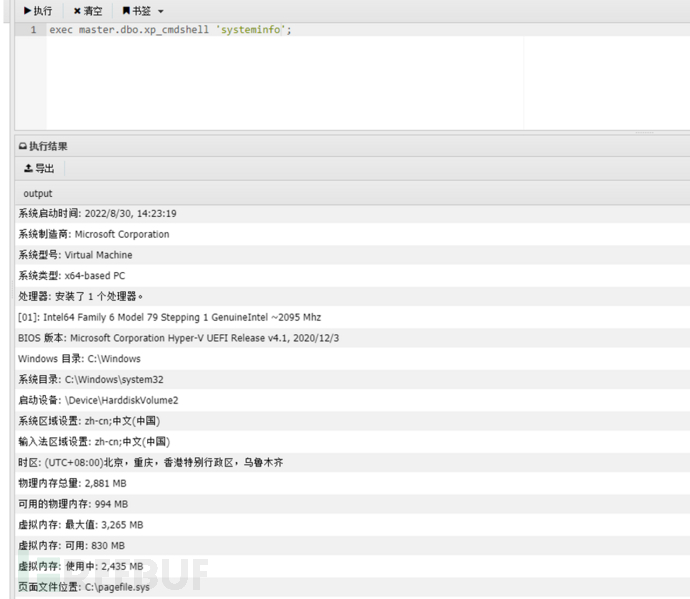
Task: Select row 系统目录: C:\Windows\system32
Action: coord(352,379)
